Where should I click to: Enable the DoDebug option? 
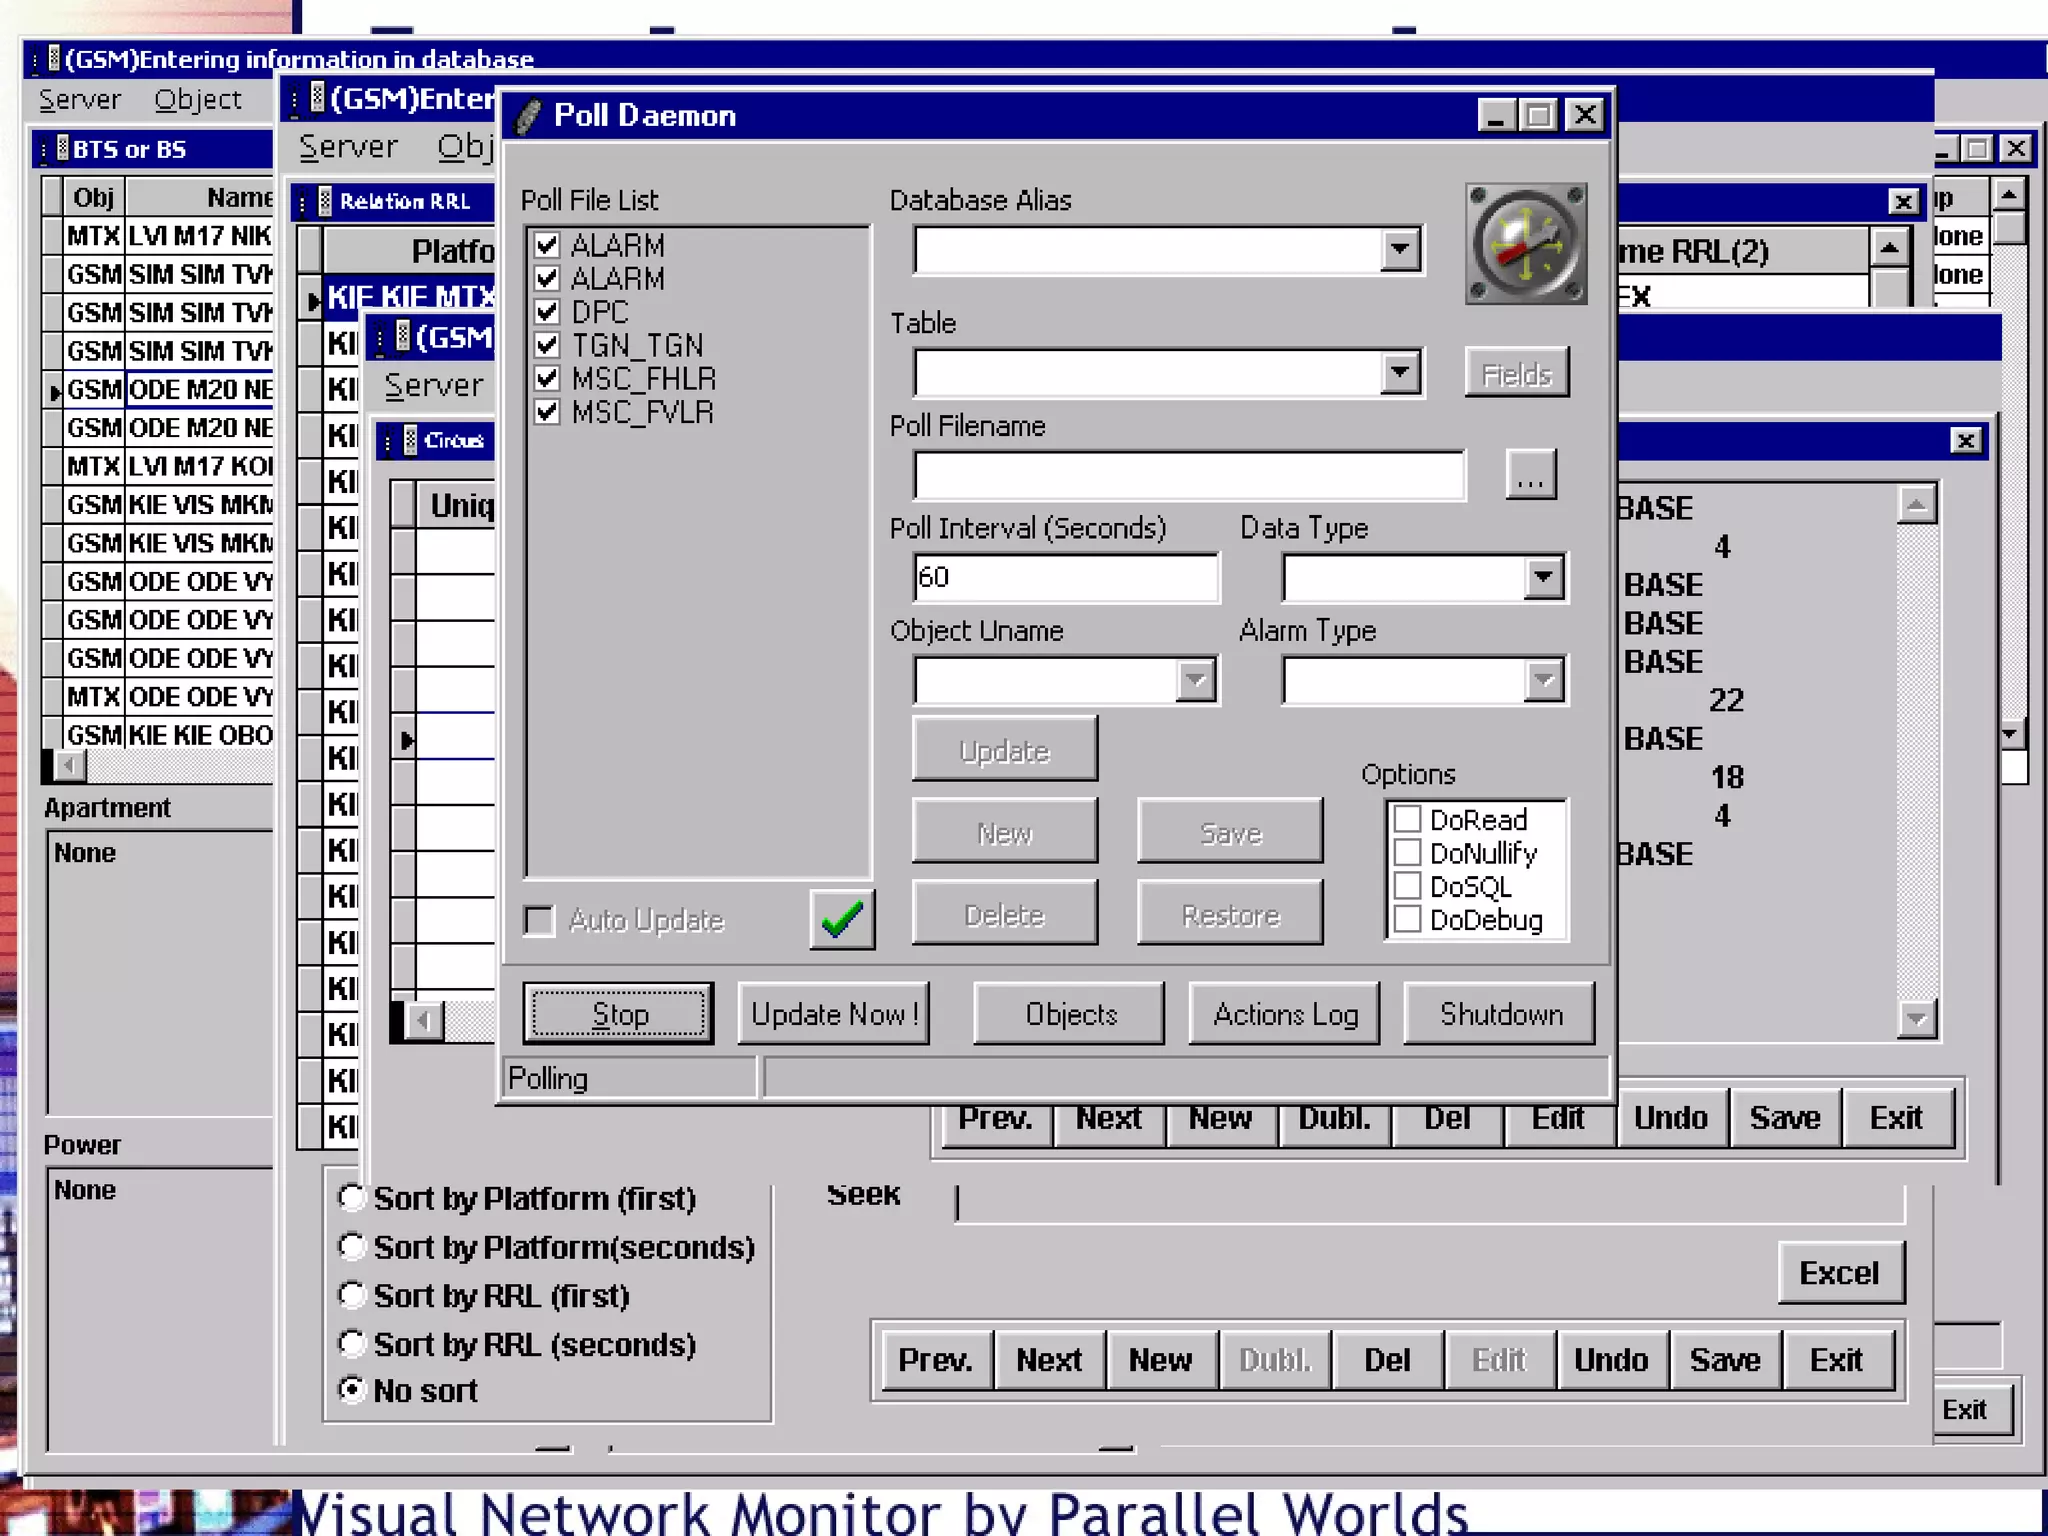1408,919
